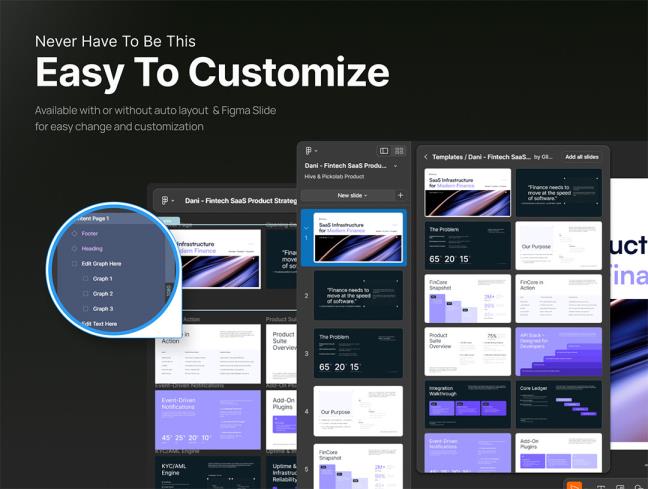Select the Heading component layer icon
The height and width of the screenshot is (489, 648).
point(74,248)
